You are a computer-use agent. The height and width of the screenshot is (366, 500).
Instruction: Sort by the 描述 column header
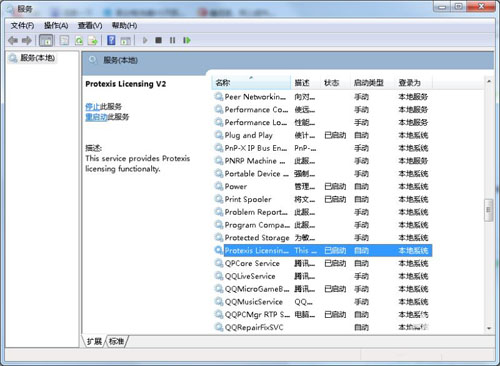click(x=305, y=83)
